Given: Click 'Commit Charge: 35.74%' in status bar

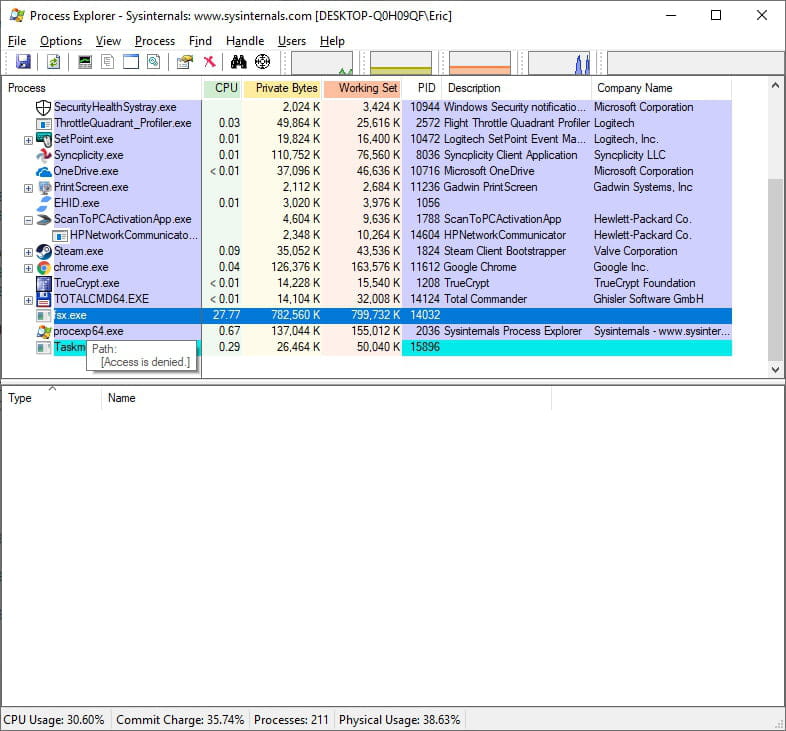Looking at the screenshot, I should coord(180,719).
